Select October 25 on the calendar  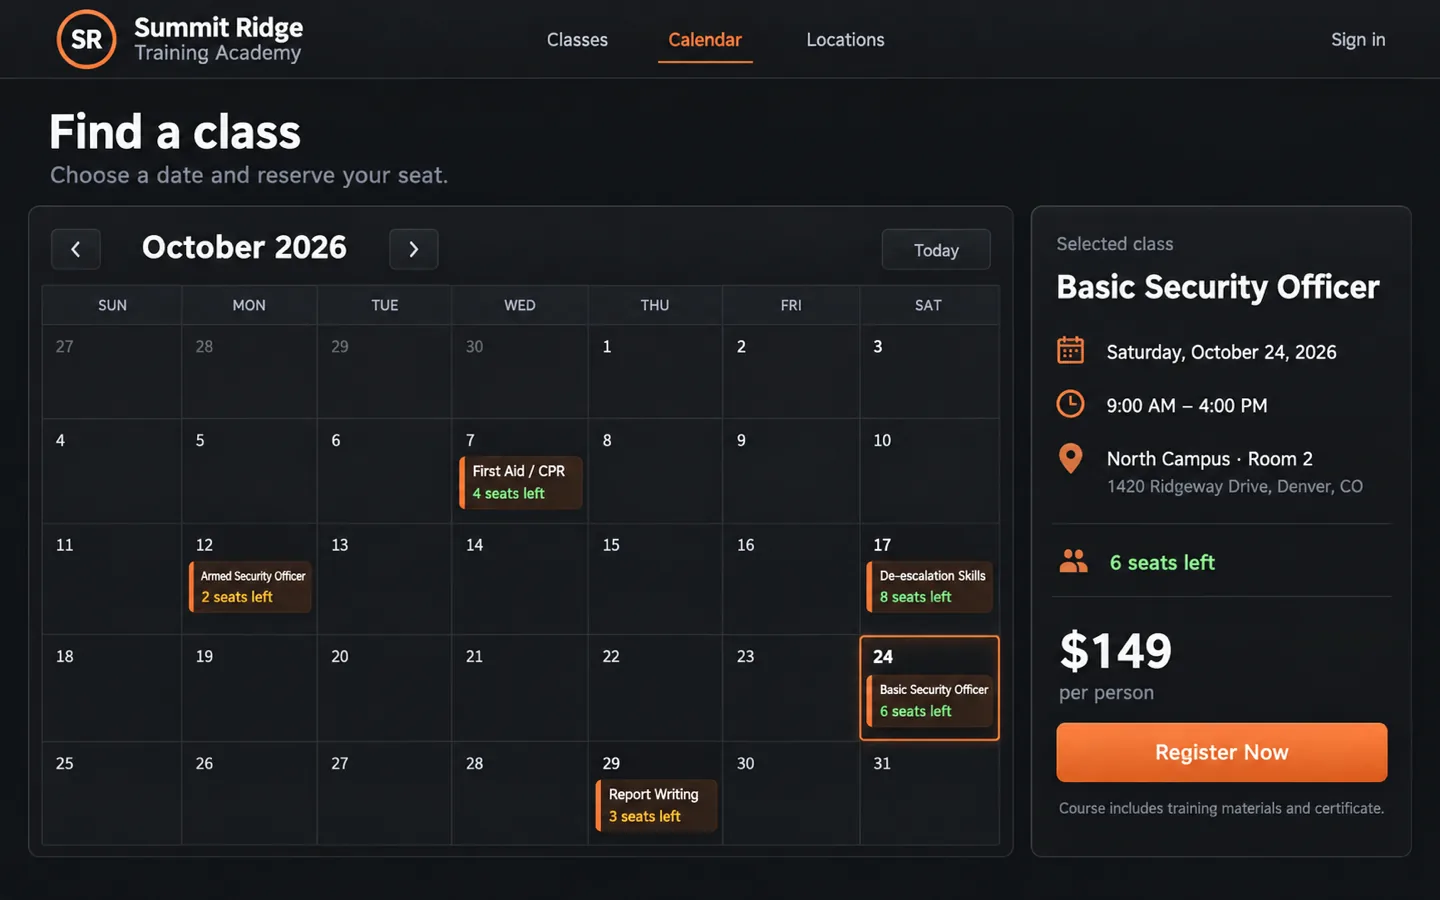click(x=112, y=793)
